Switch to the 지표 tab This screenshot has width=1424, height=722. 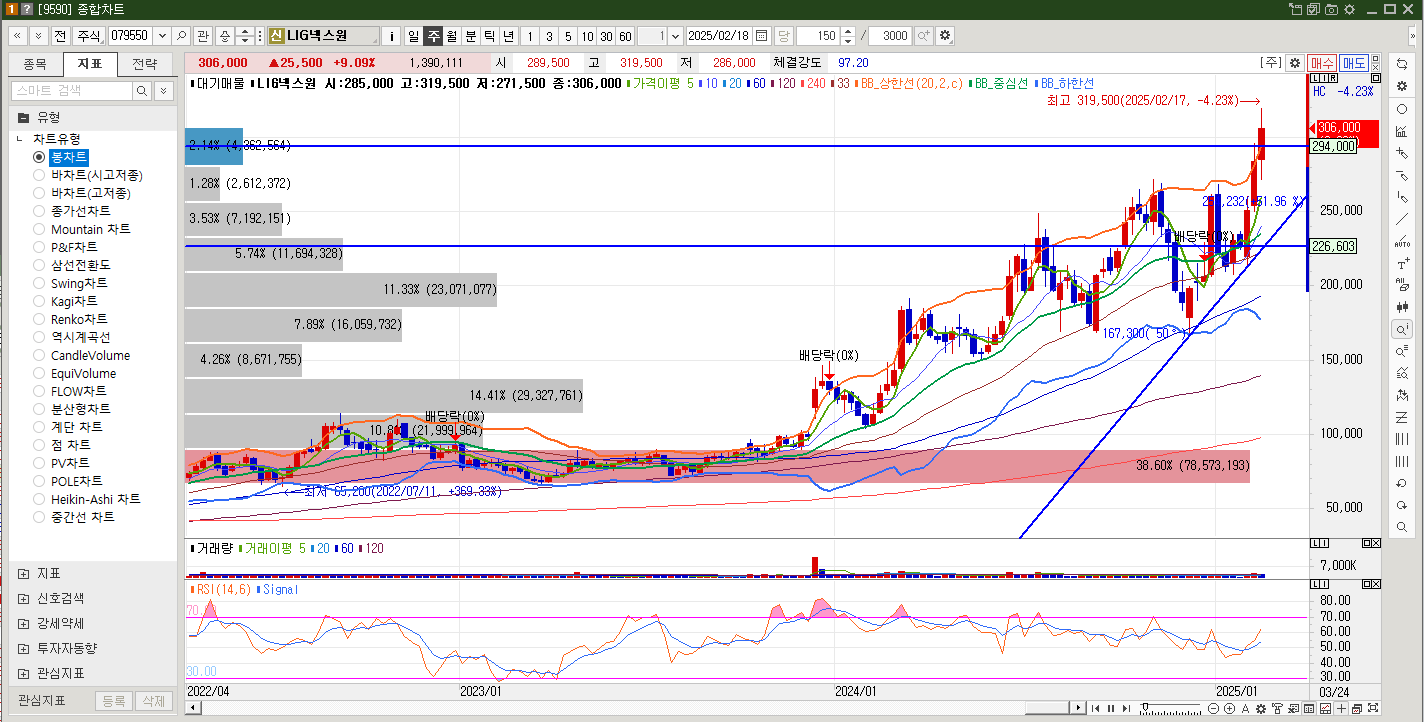tap(90, 64)
